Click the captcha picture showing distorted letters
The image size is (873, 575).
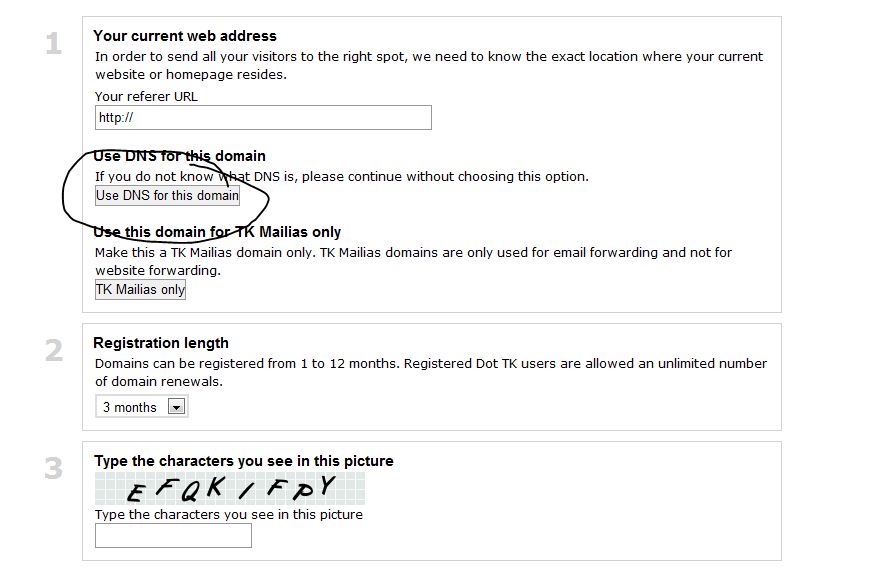(x=230, y=489)
